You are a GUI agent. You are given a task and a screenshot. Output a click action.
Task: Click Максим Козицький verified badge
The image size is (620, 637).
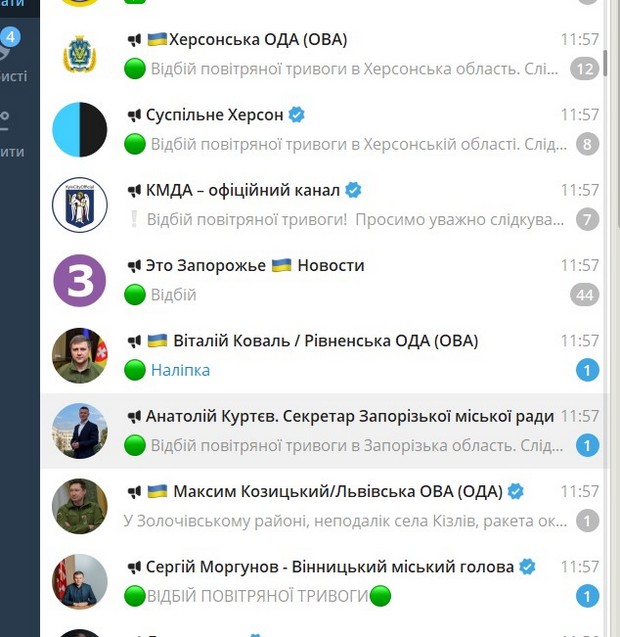(x=516, y=492)
